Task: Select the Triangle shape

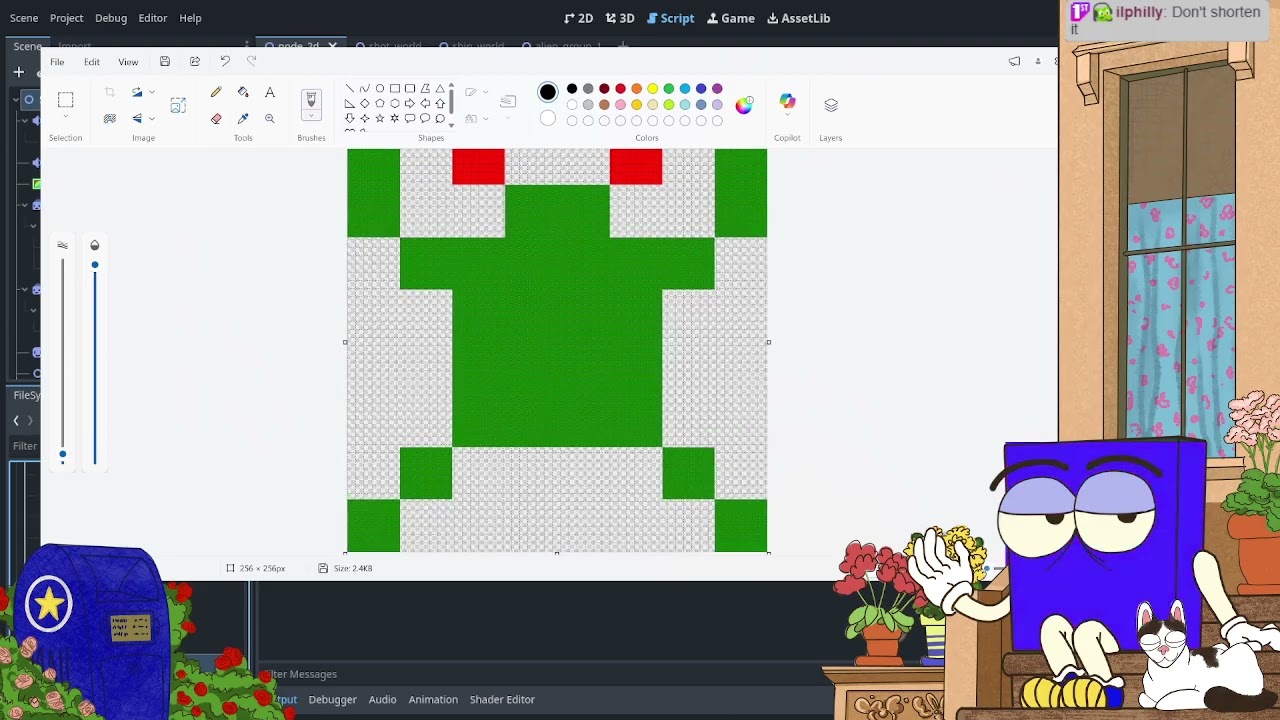Action: [440, 88]
